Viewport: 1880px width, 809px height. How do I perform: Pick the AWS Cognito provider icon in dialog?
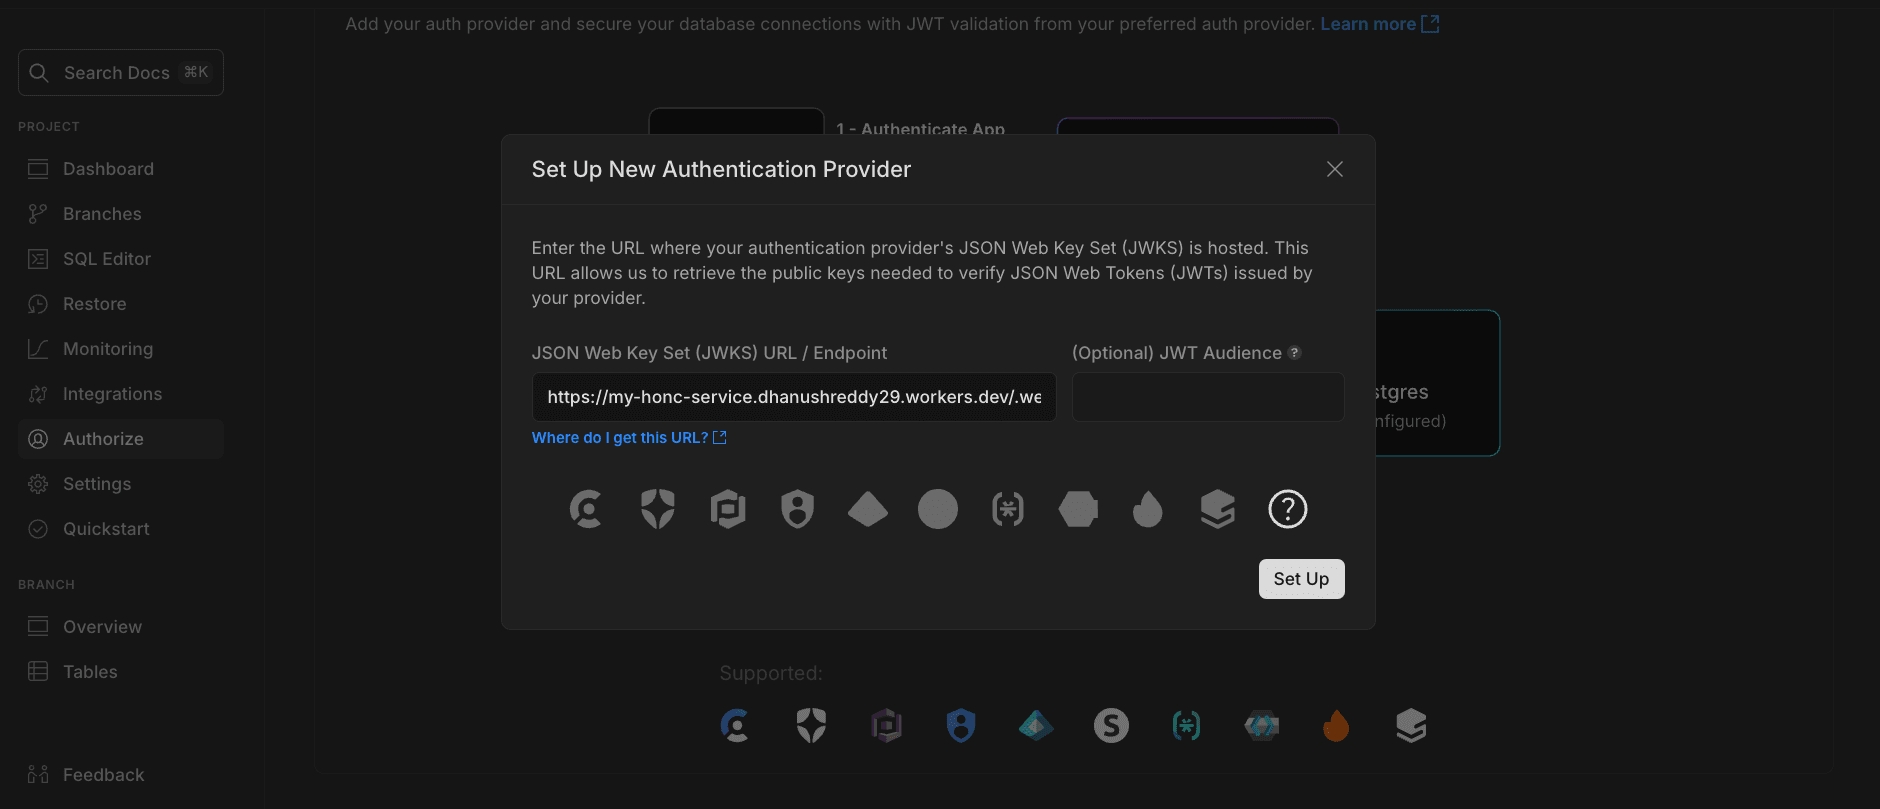[x=728, y=509]
